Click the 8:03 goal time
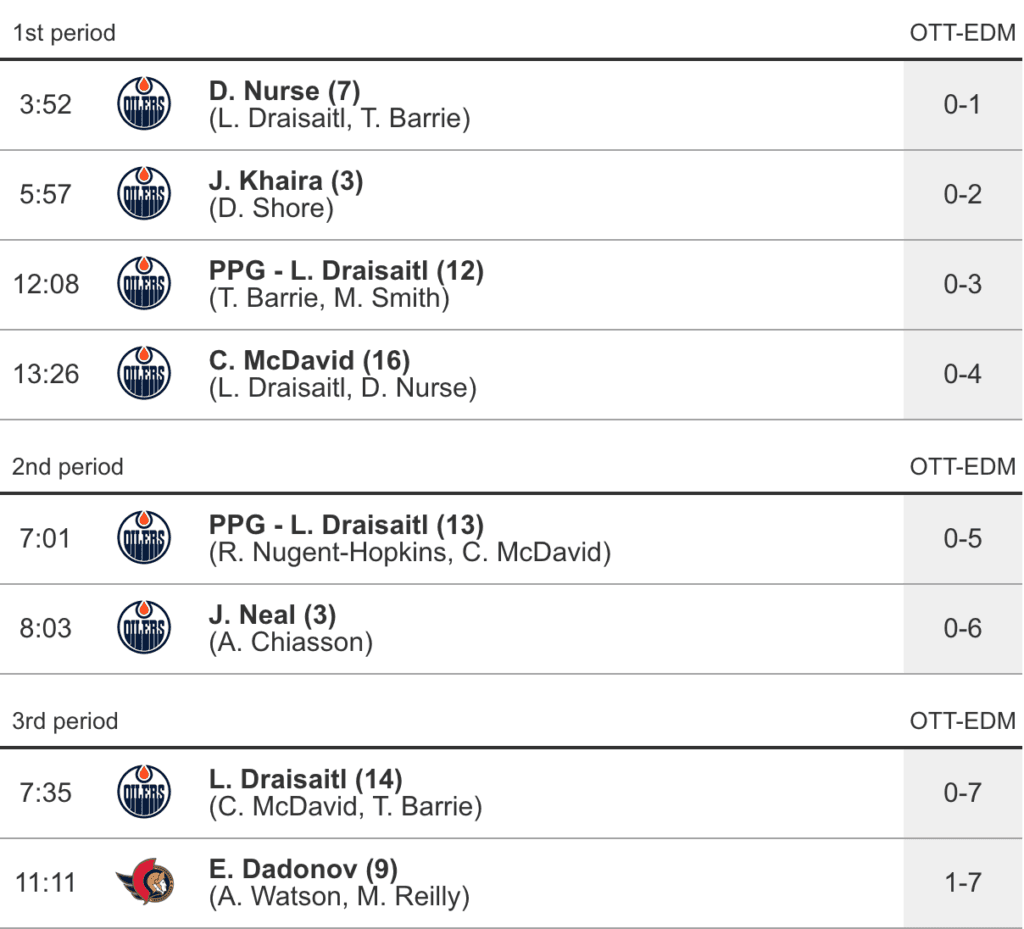 pyautogui.click(x=45, y=628)
